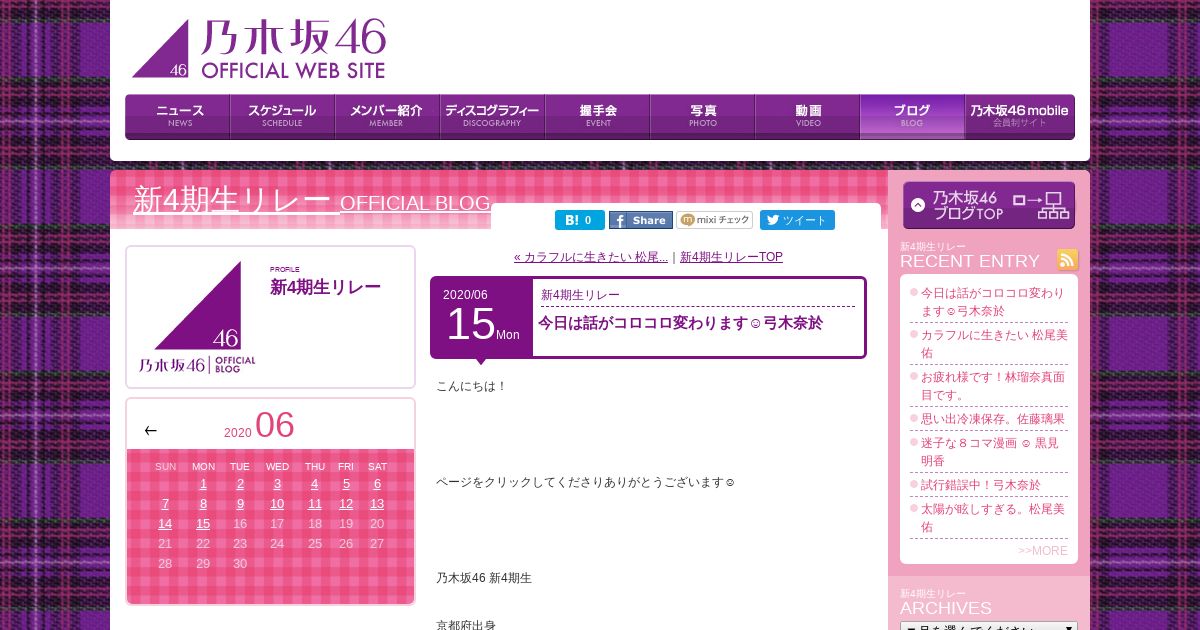Select calendar date 12
This screenshot has width=1200, height=630.
click(x=346, y=504)
